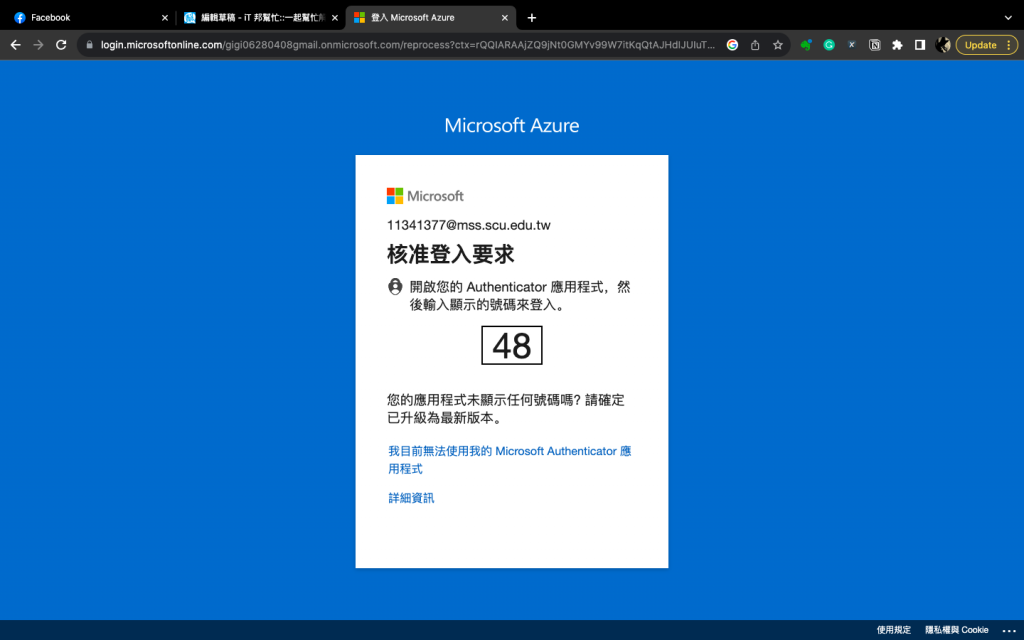Open the Extensions puzzle piece menu
1024x640 pixels.
(x=897, y=45)
